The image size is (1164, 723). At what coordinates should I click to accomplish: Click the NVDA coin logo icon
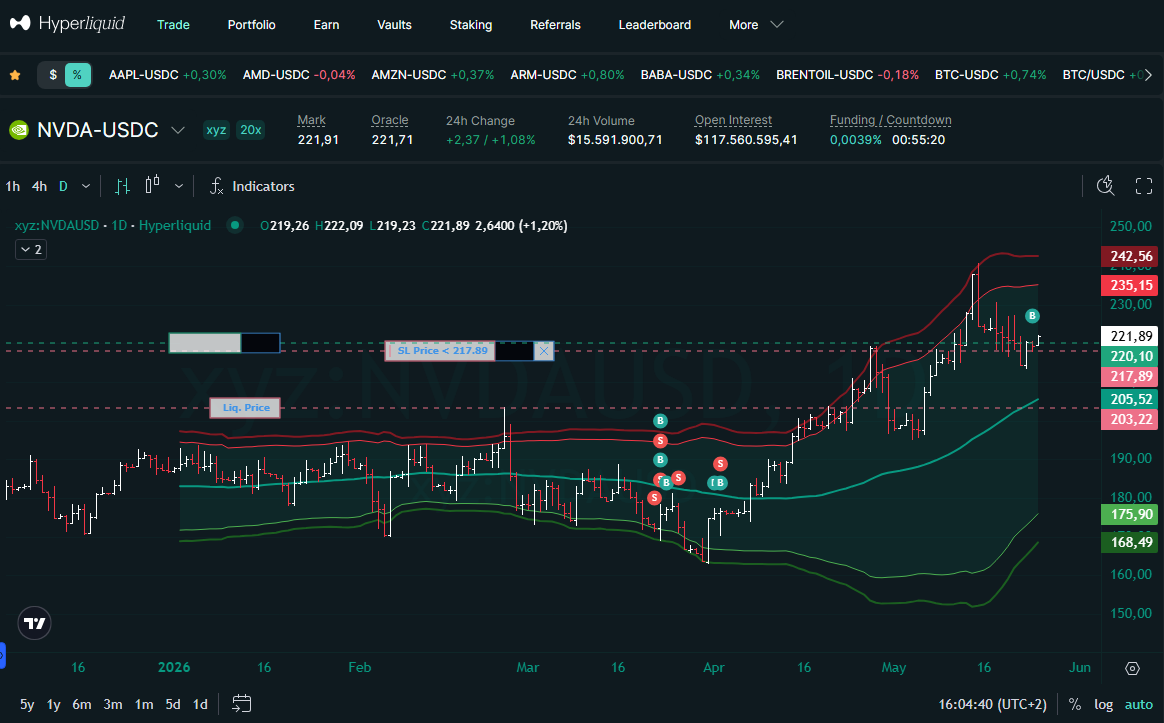coord(19,130)
